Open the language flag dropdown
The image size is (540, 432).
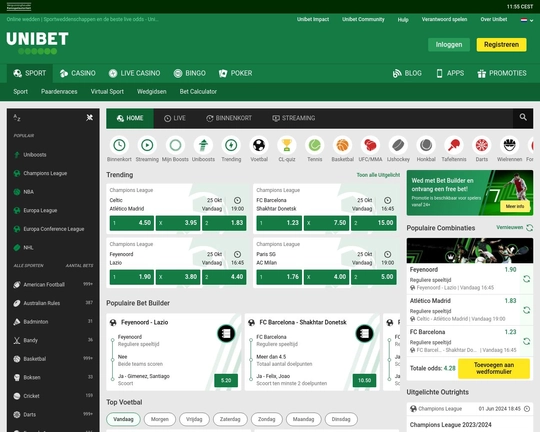(527, 20)
